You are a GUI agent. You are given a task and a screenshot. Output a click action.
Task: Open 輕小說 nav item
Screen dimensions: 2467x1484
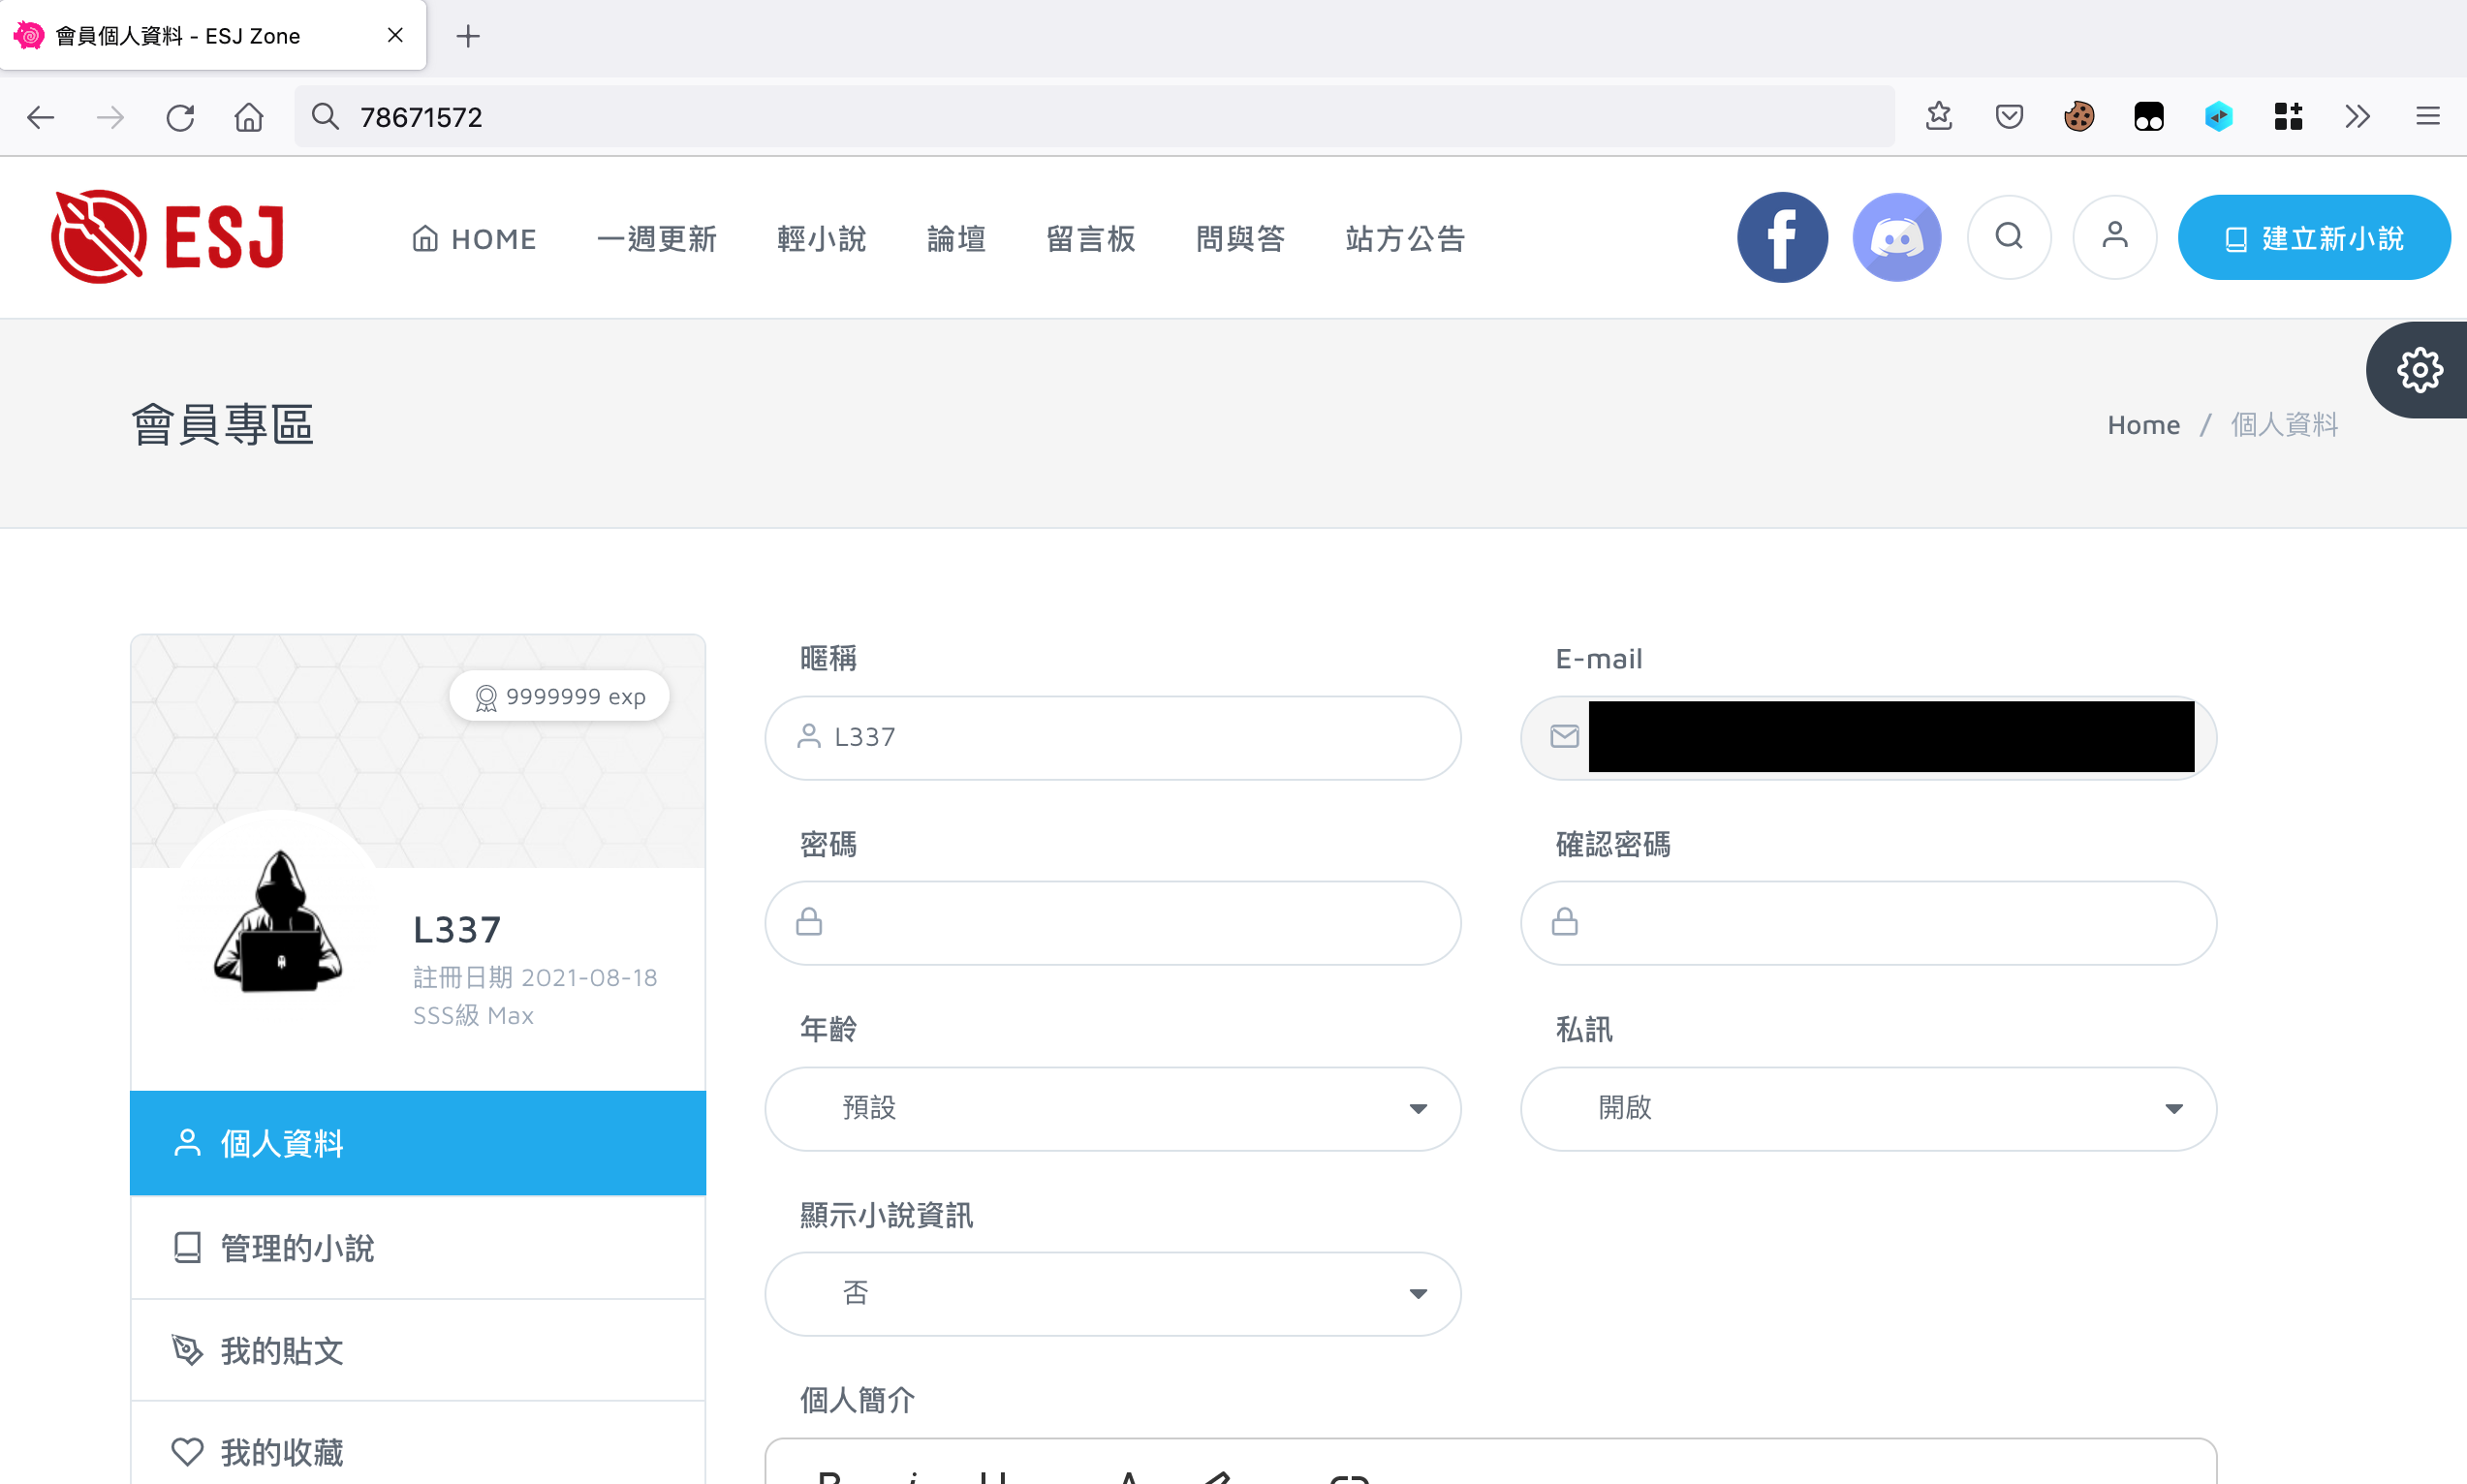[x=822, y=239]
